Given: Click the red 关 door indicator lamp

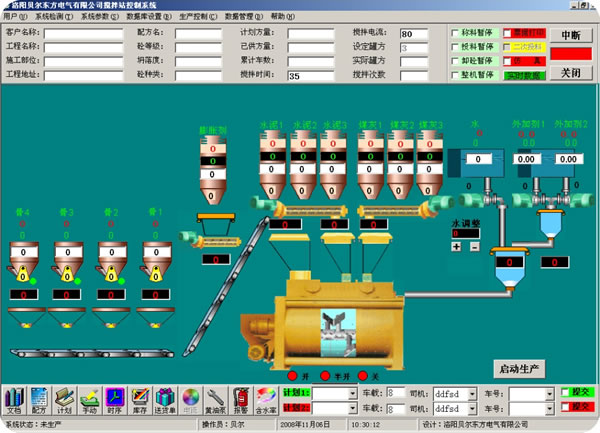Looking at the screenshot, I should click(x=362, y=376).
